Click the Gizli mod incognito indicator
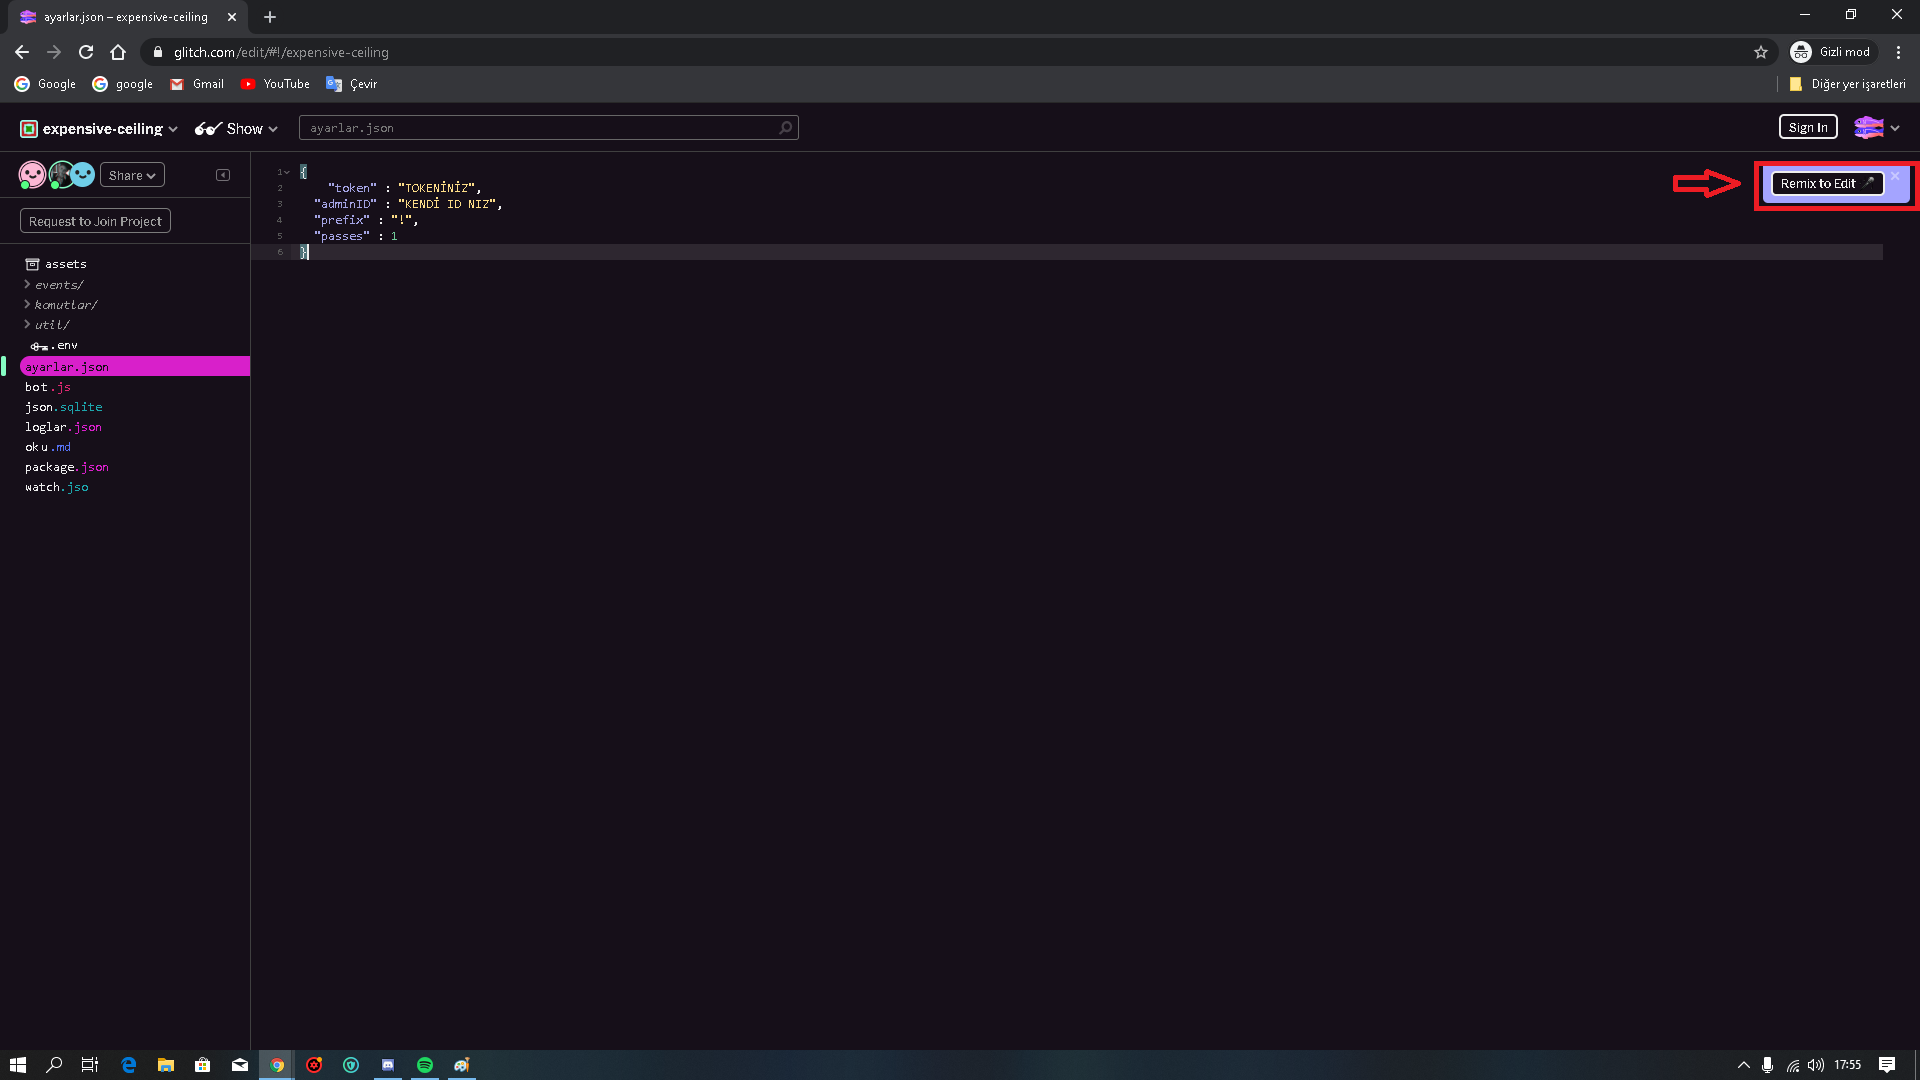1920x1080 pixels. pyautogui.click(x=1831, y=52)
